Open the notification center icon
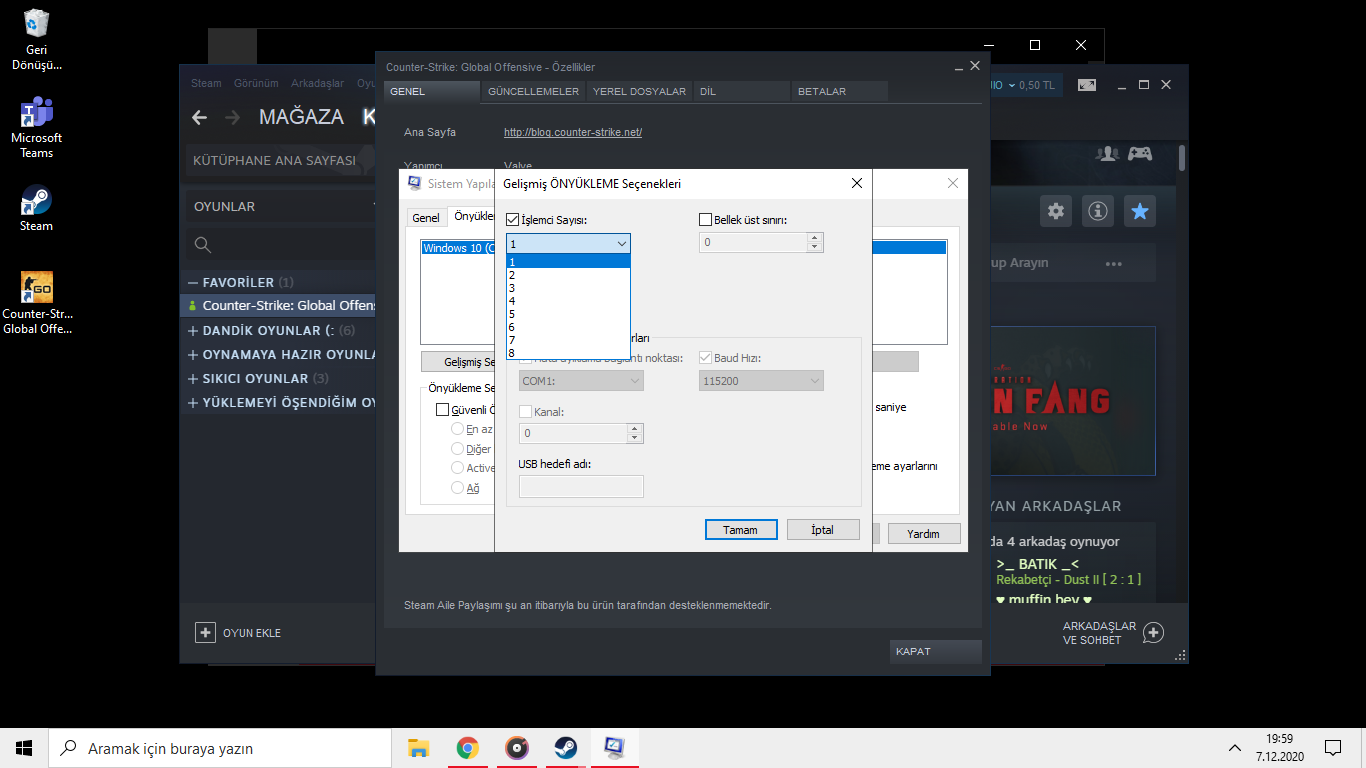This screenshot has height=768, width=1366. (1333, 748)
